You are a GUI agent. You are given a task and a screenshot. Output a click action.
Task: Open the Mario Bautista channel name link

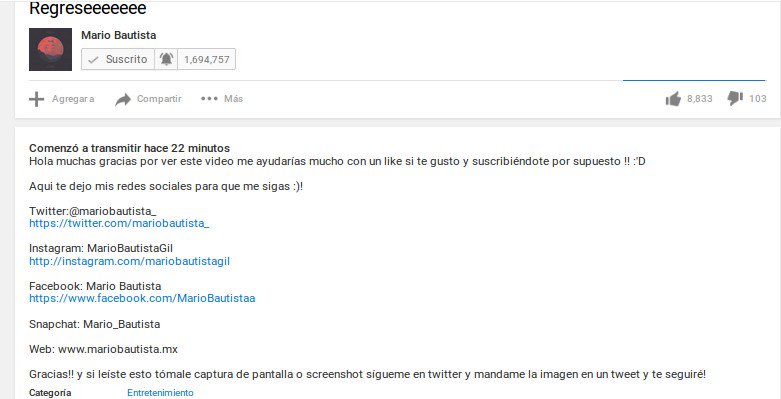pyautogui.click(x=119, y=35)
